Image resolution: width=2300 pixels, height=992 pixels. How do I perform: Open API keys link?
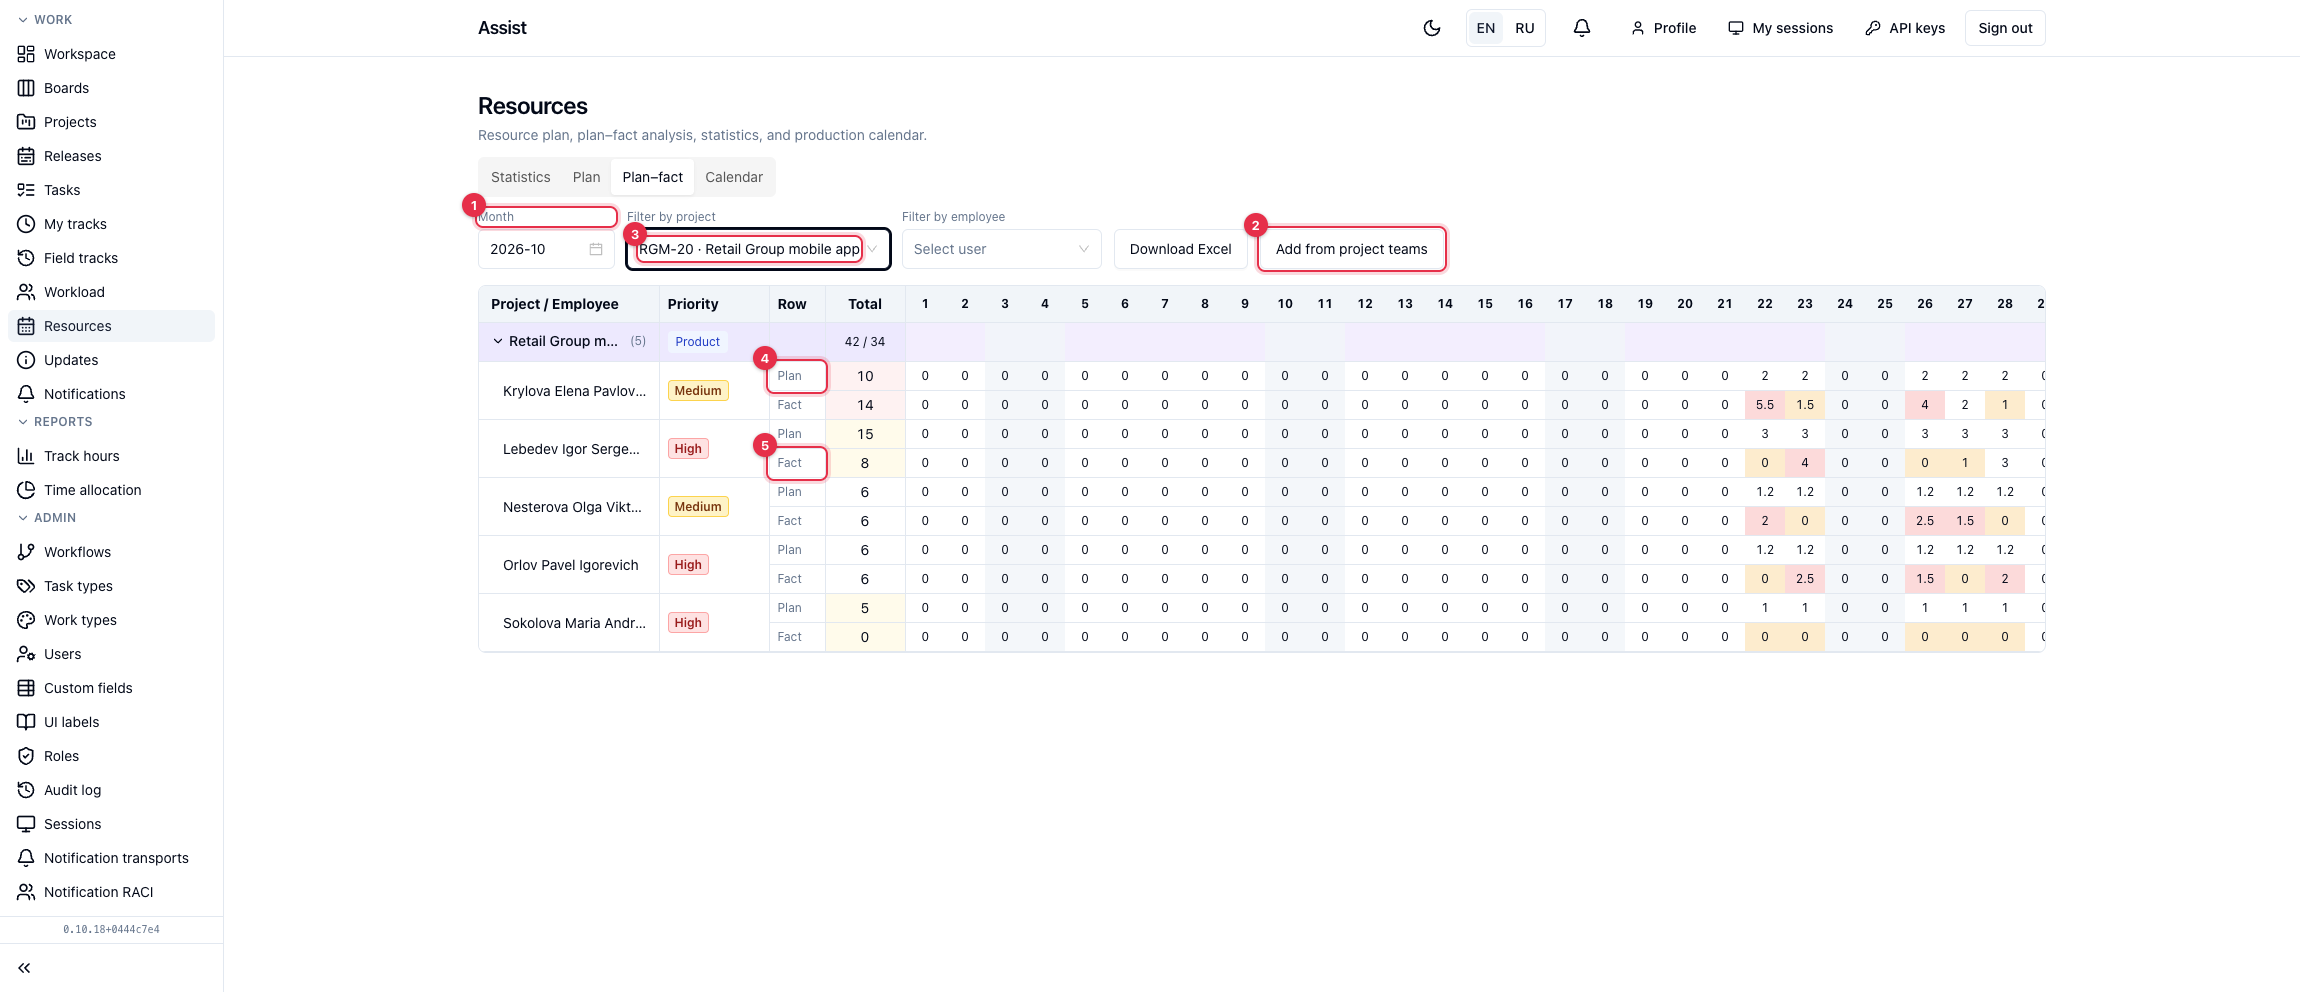[x=1905, y=28]
